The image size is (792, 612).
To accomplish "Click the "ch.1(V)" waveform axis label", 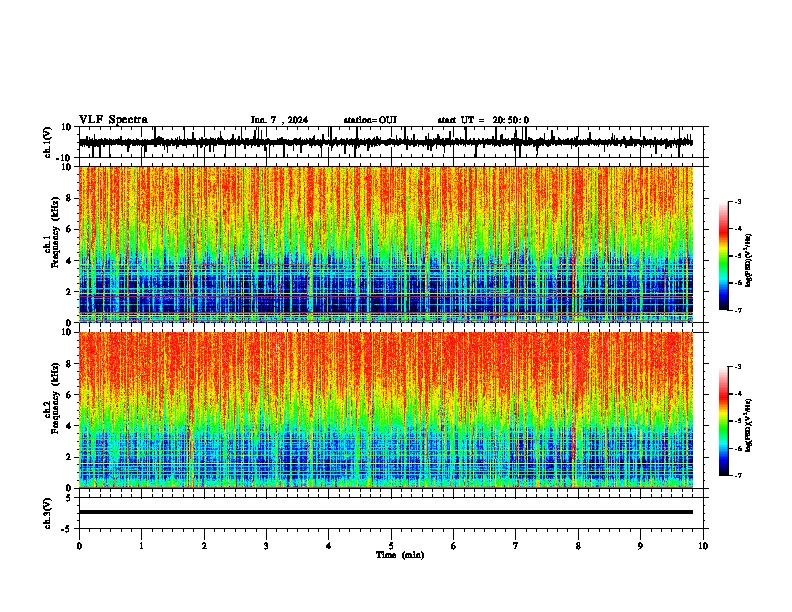I will click(48, 142).
